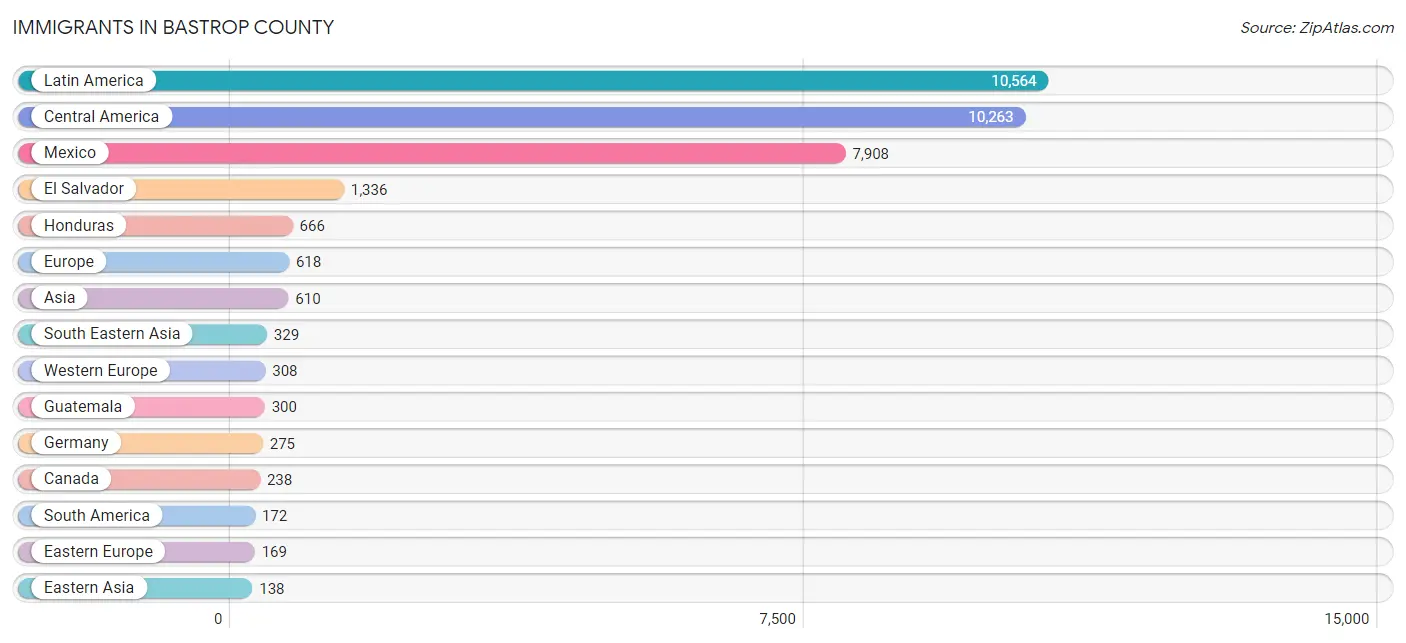The image size is (1406, 643).
Task: Click the 7,500 axis tick label
Action: point(778,619)
